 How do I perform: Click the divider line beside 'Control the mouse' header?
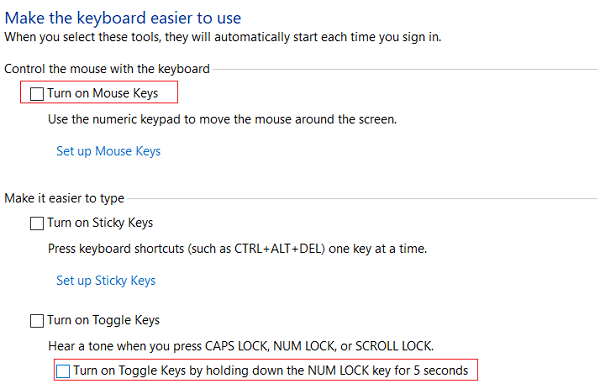[x=405, y=70]
